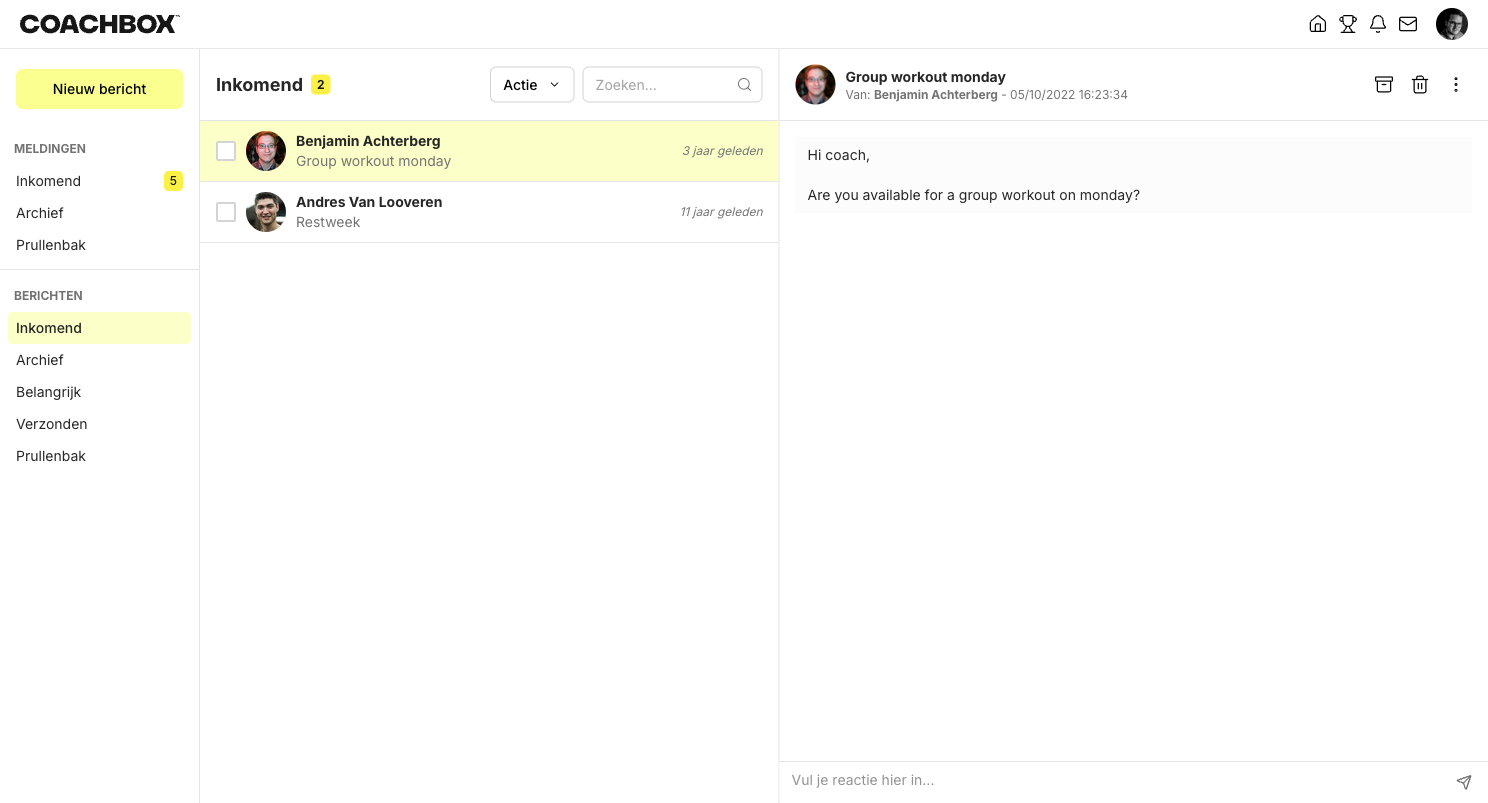Viewport: 1488px width, 803px height.
Task: Click Andres Van Looveren's avatar
Action: [266, 212]
